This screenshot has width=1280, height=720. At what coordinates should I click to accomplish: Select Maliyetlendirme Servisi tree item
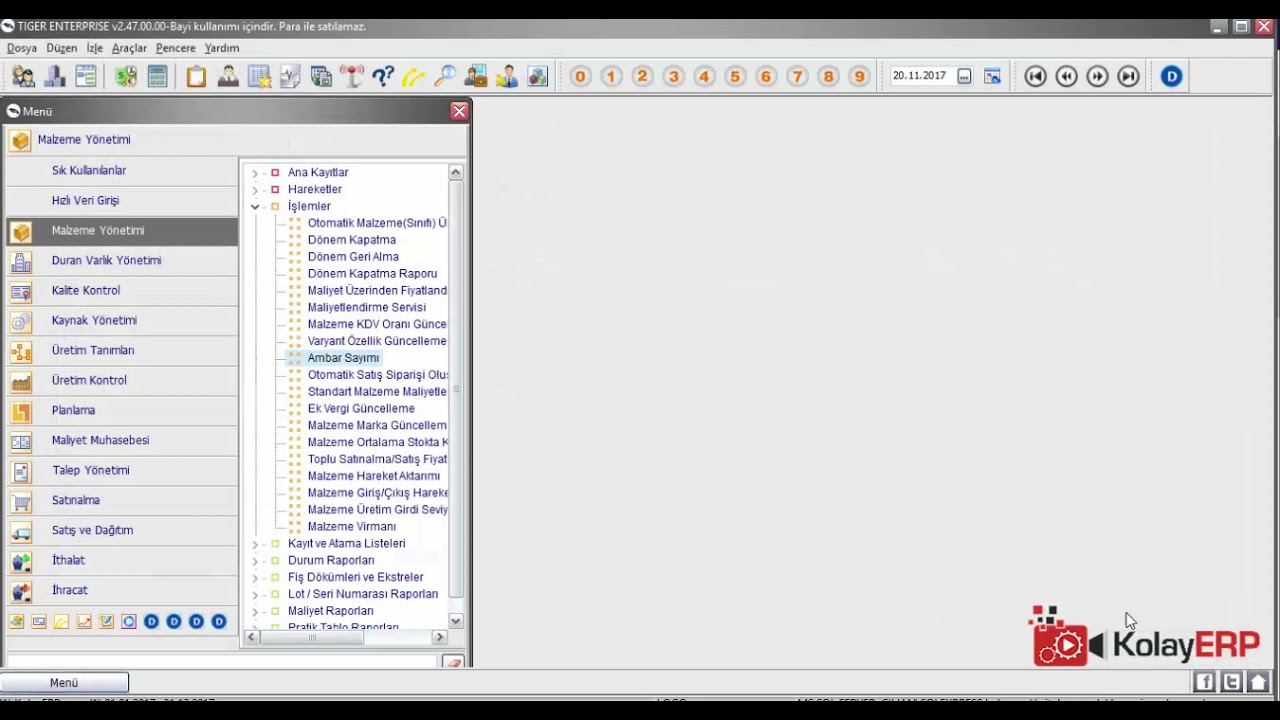click(x=366, y=307)
